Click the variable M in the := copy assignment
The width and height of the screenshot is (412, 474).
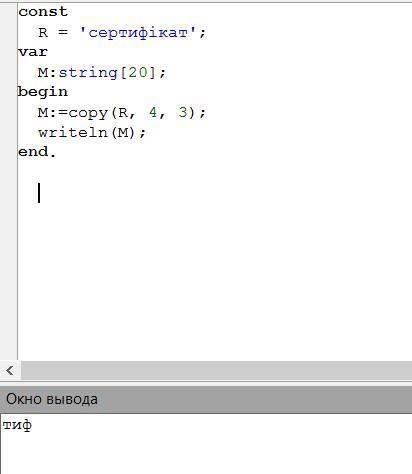[43, 113]
